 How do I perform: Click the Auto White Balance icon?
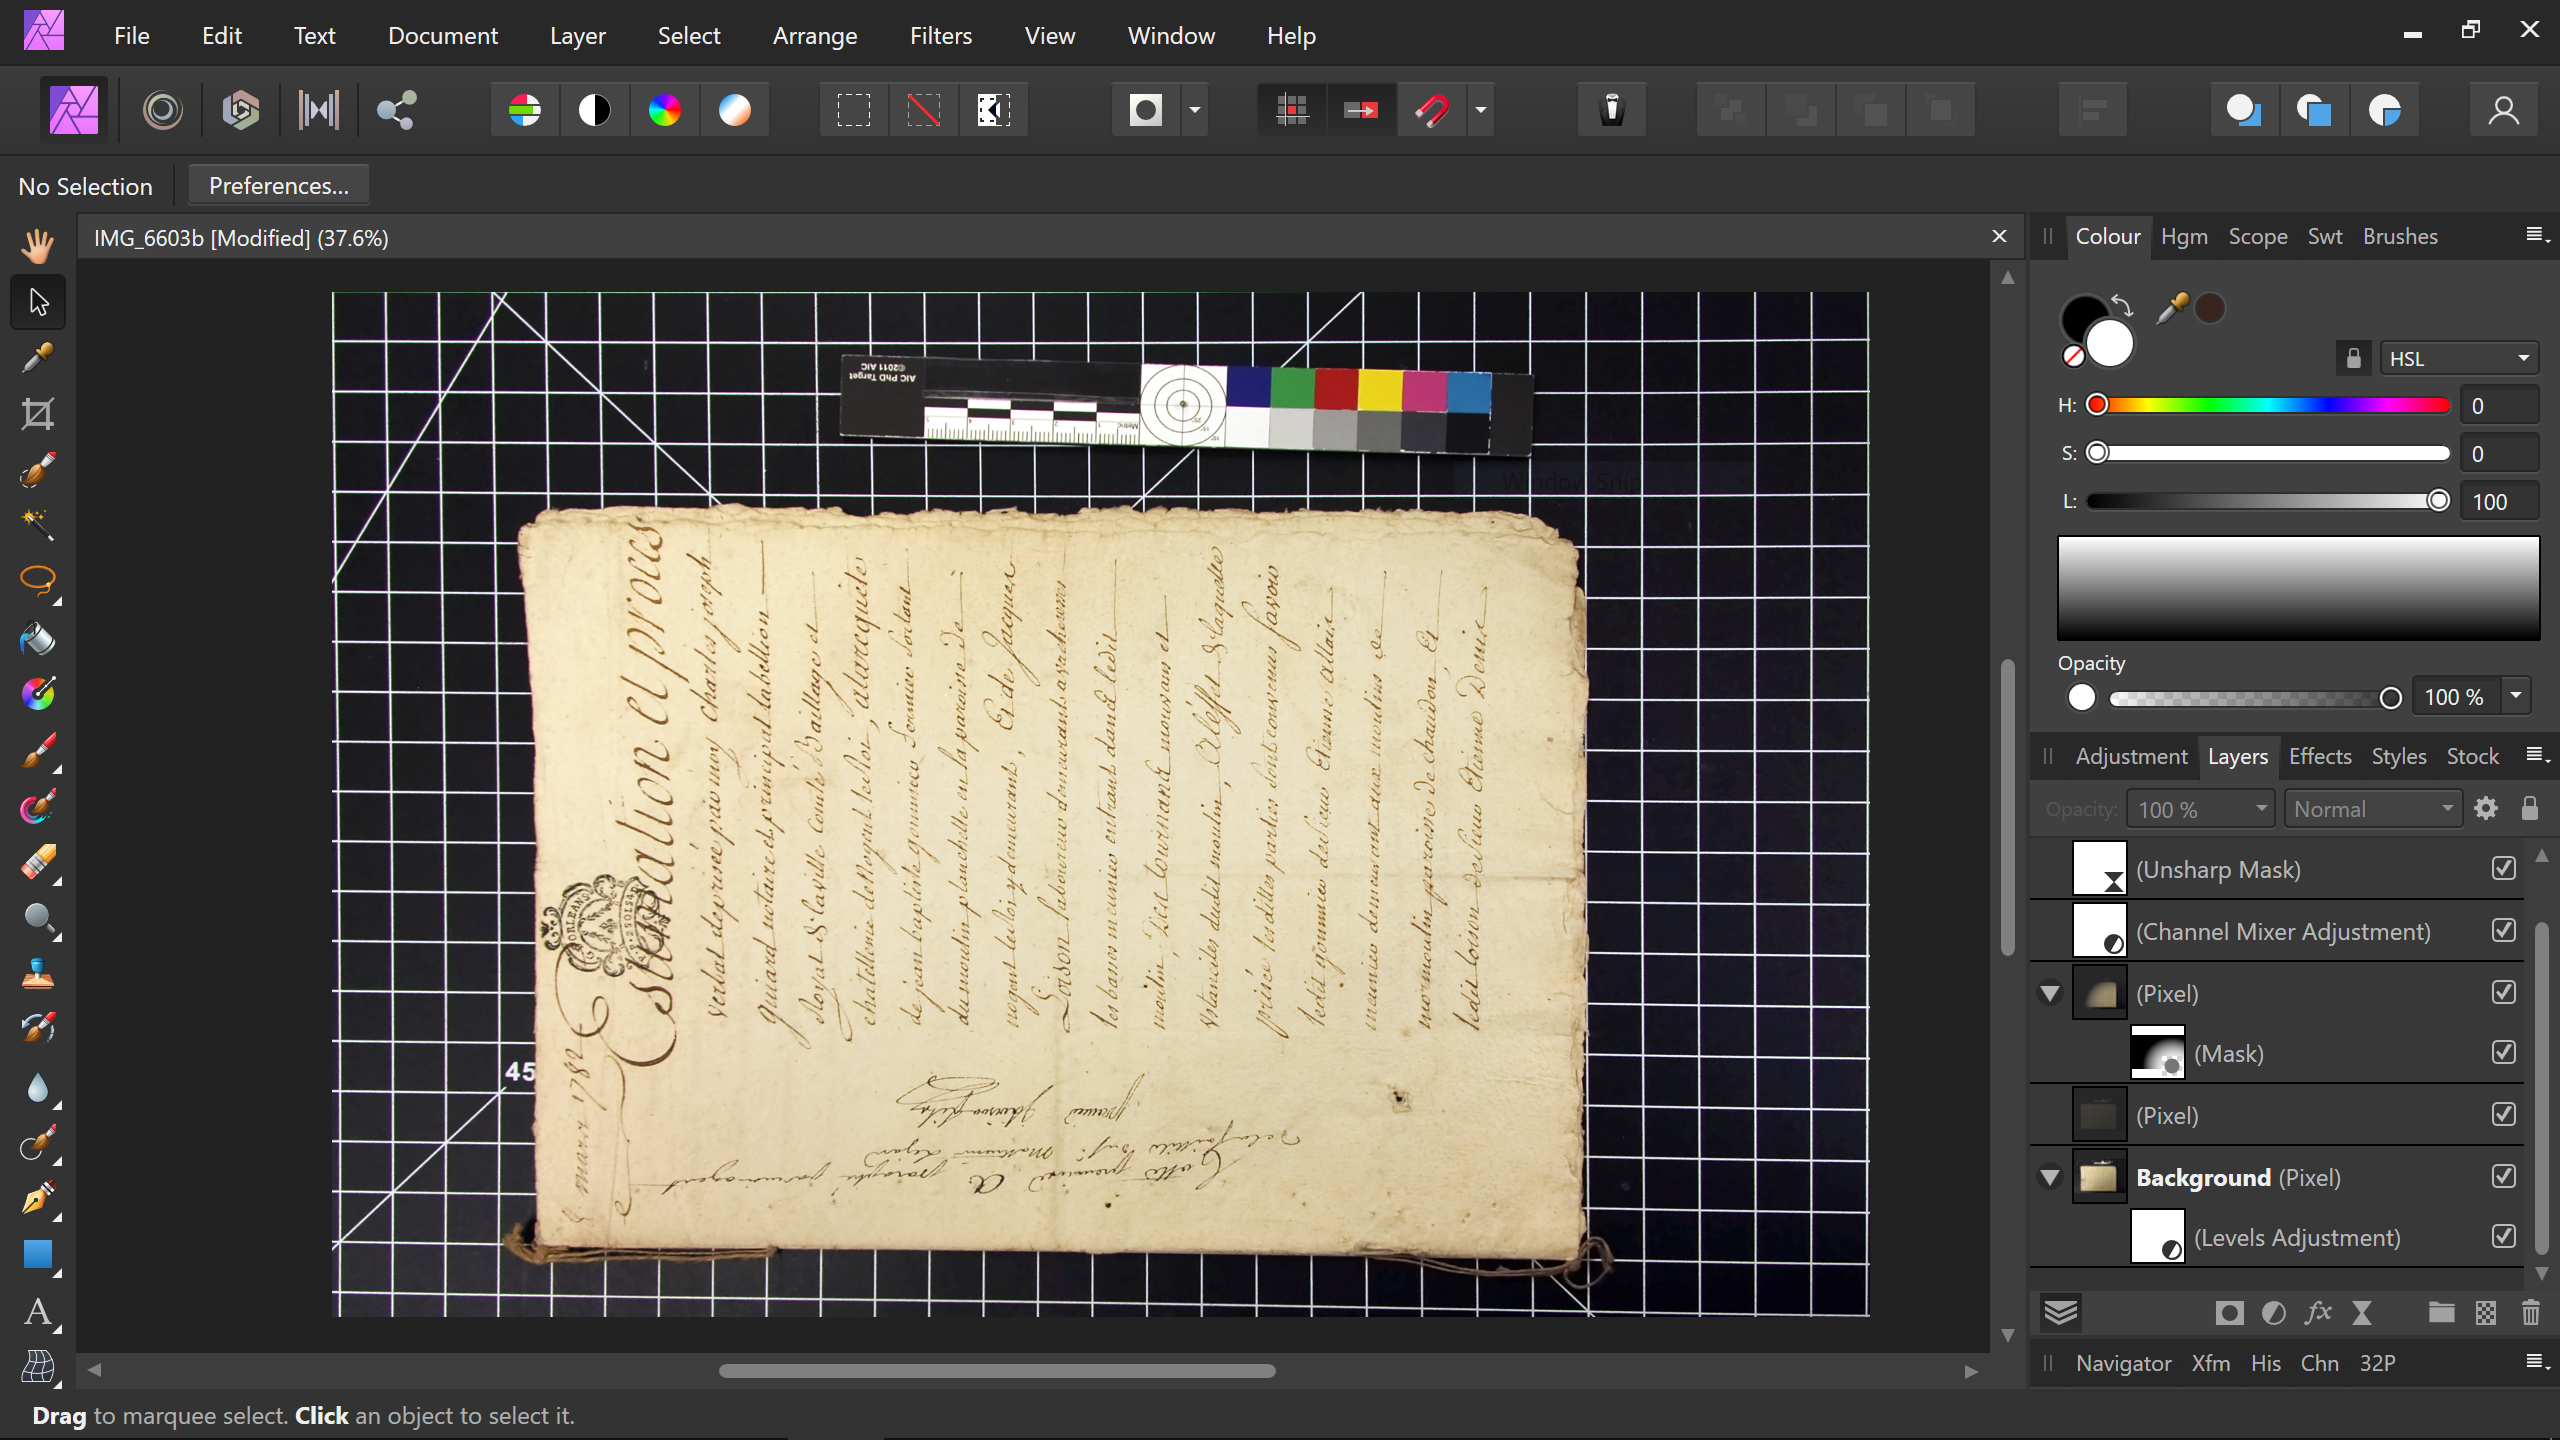[734, 110]
